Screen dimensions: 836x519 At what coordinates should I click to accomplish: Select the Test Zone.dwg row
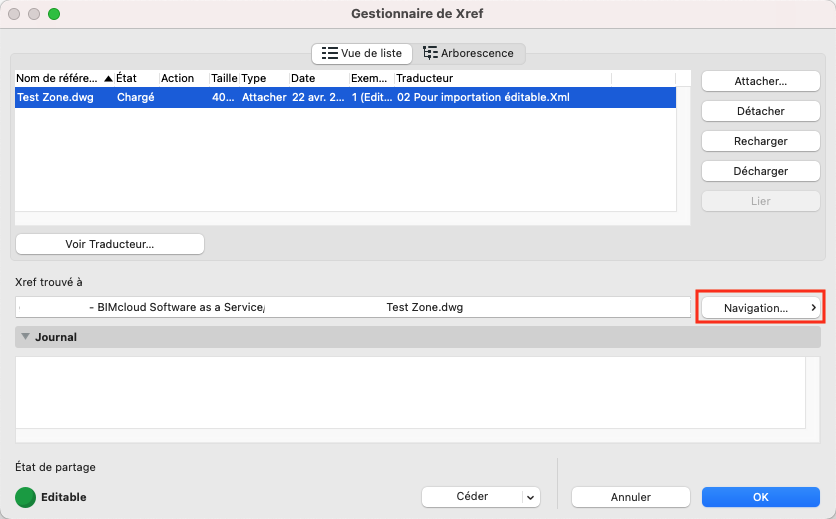coord(345,98)
